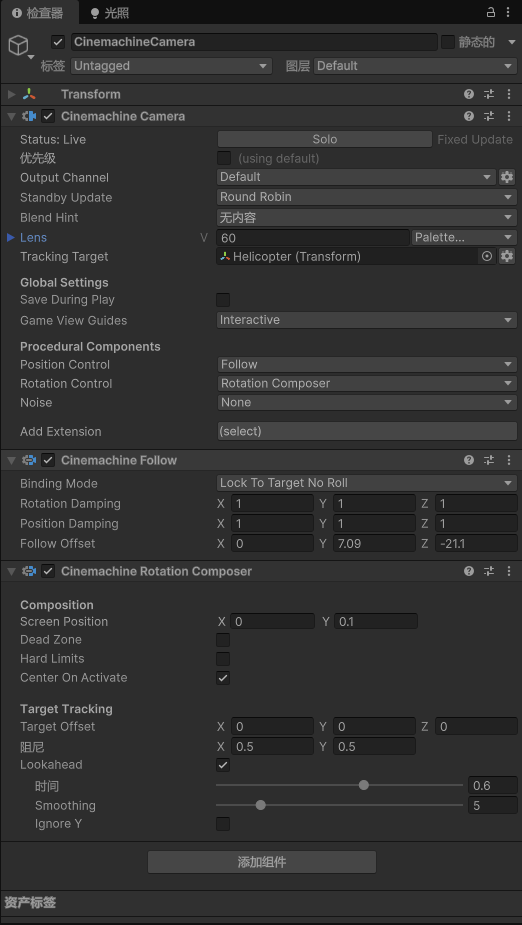Click the 添加组件 Add Component button
This screenshot has width=522, height=925.
[262, 862]
